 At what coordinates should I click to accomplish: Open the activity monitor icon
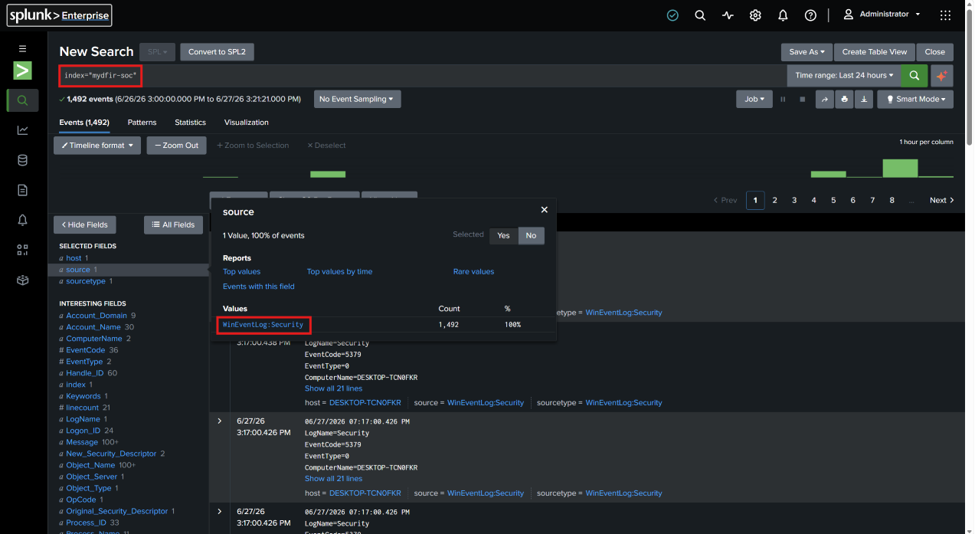tap(728, 16)
